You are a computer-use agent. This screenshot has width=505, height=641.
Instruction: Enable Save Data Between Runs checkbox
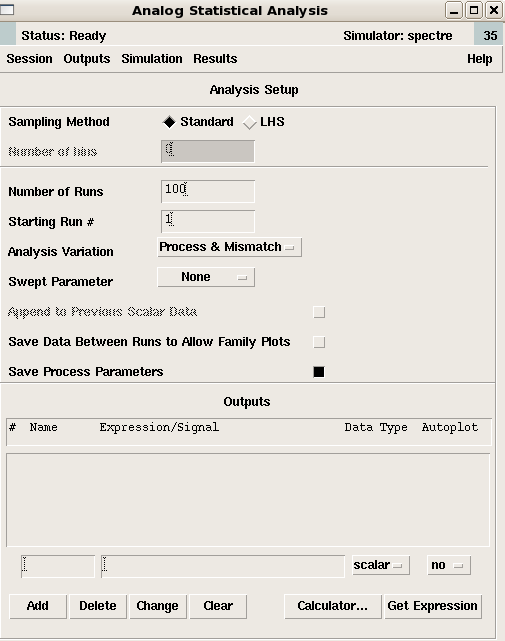click(319, 342)
